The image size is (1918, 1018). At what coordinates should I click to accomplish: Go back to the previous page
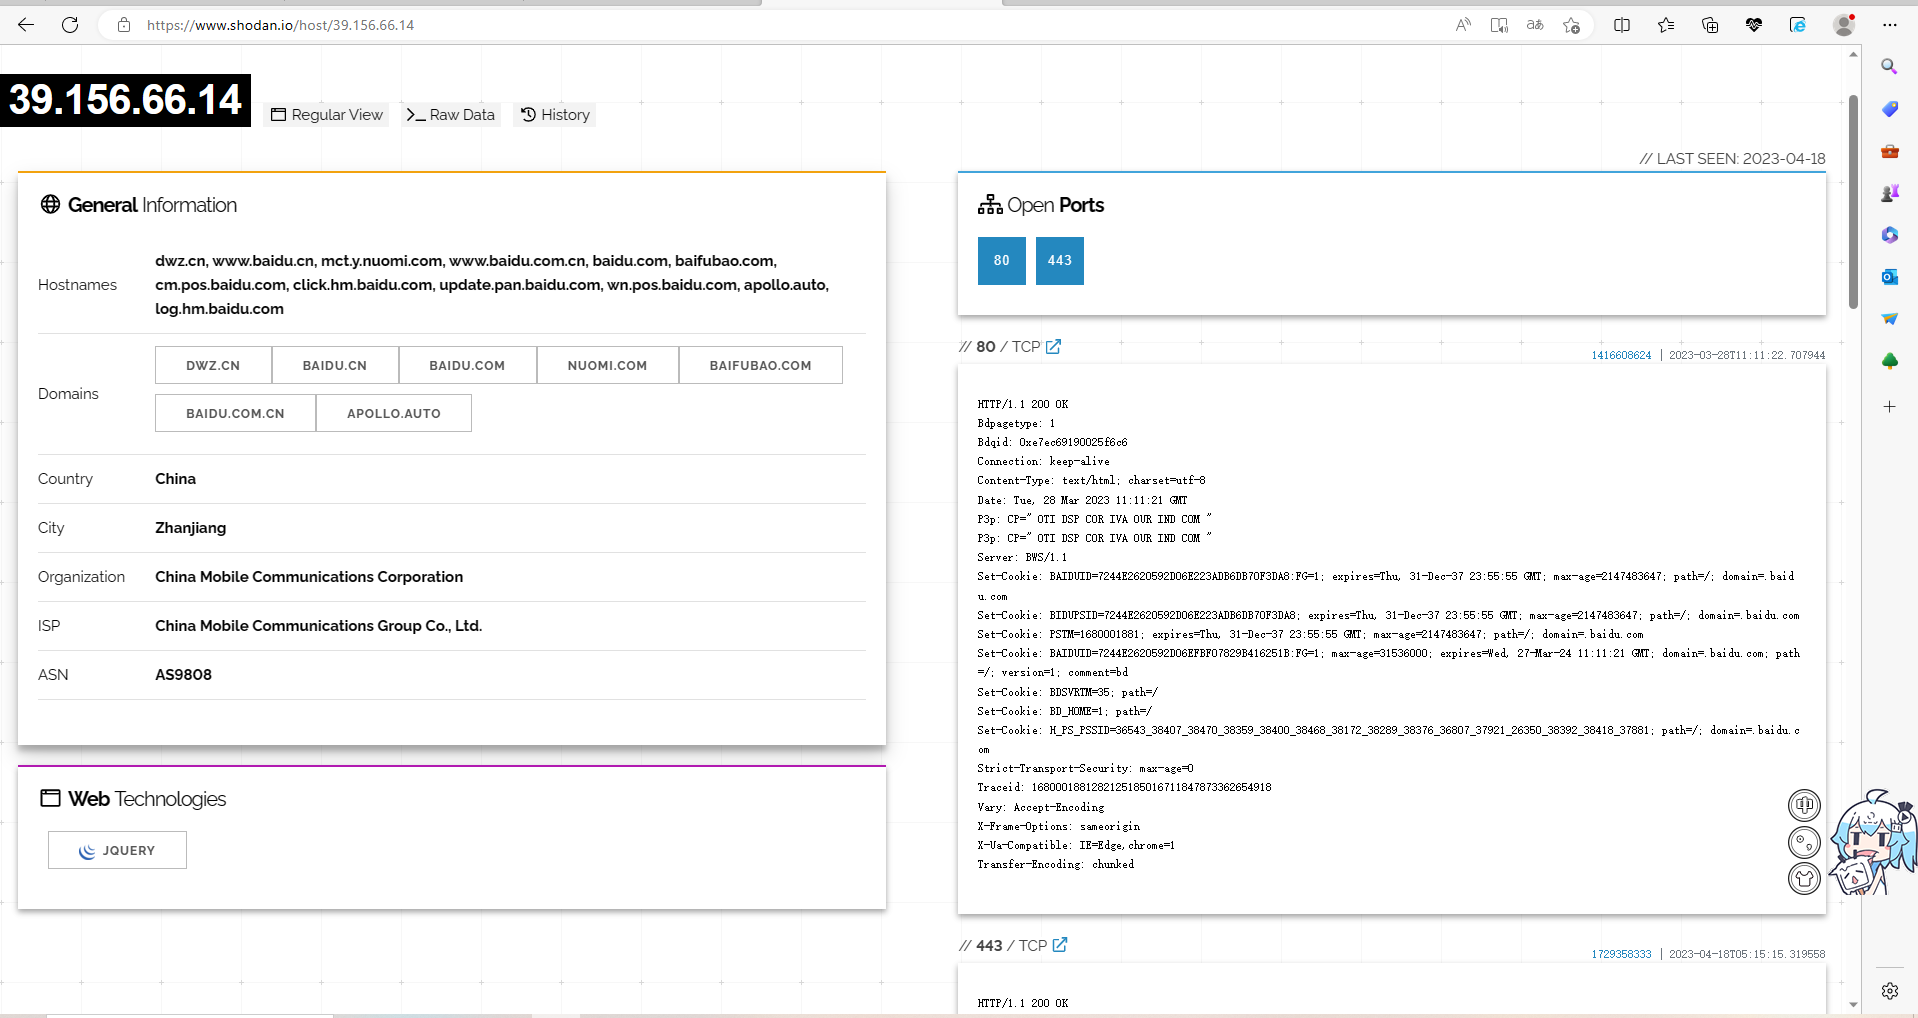pos(26,25)
